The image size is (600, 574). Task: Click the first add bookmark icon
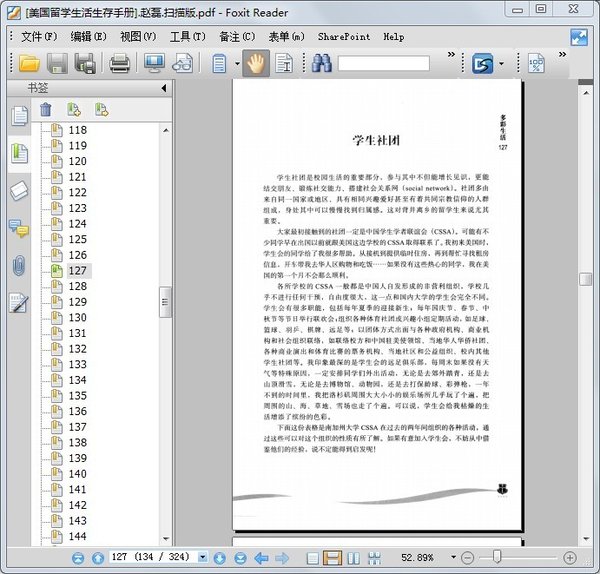pyautogui.click(x=74, y=109)
